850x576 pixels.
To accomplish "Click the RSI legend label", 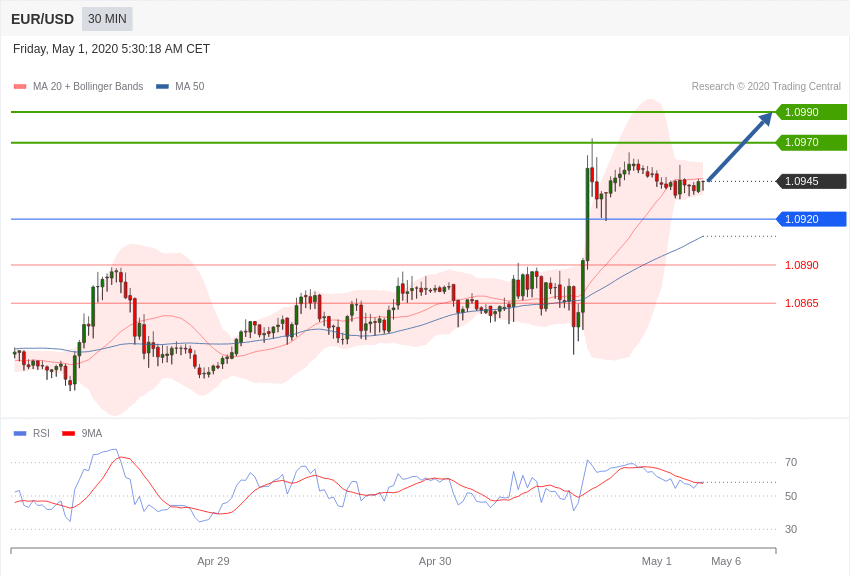I will point(41,433).
